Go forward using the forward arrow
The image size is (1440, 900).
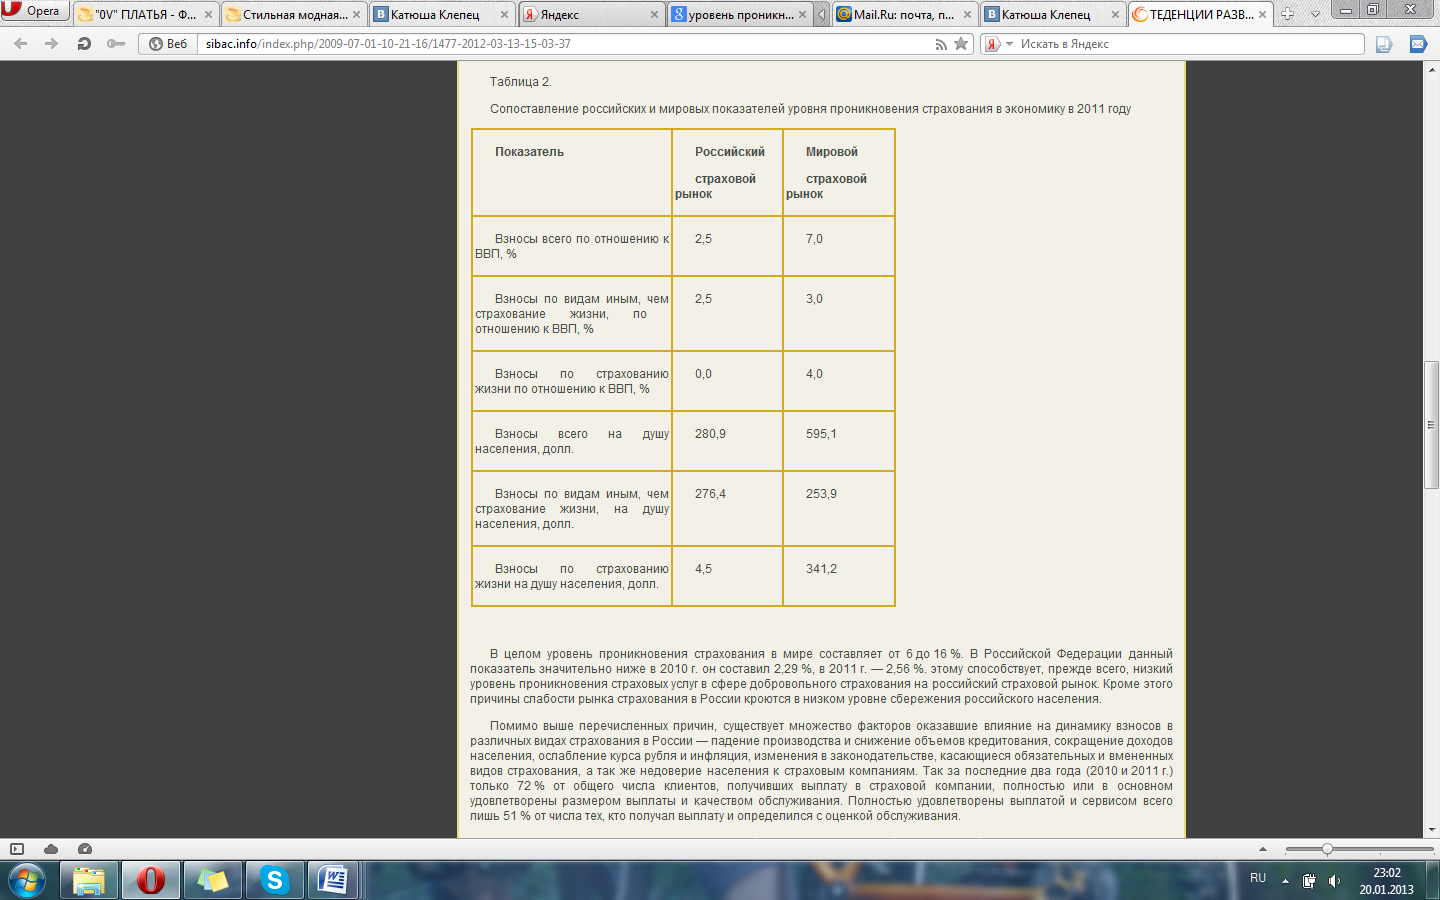pos(52,44)
